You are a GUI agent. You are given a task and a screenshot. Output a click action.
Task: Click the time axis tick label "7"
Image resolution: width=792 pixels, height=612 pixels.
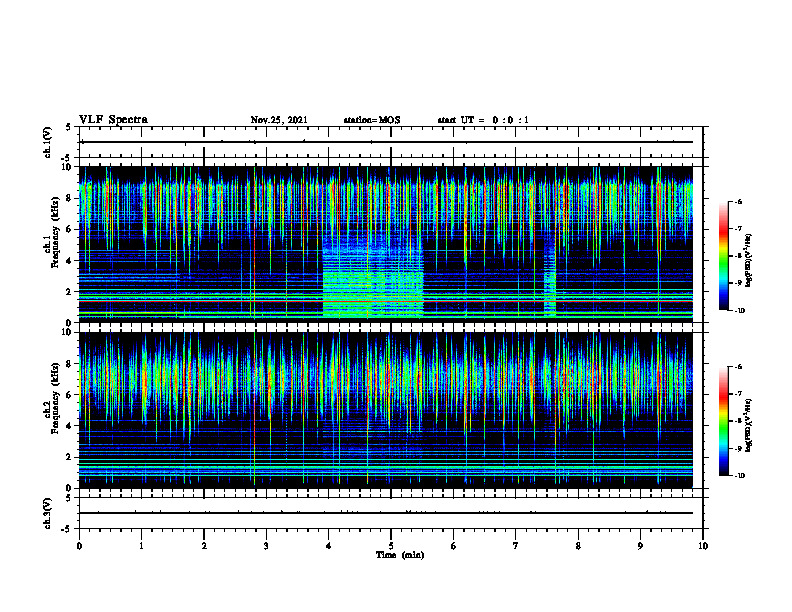tap(516, 546)
